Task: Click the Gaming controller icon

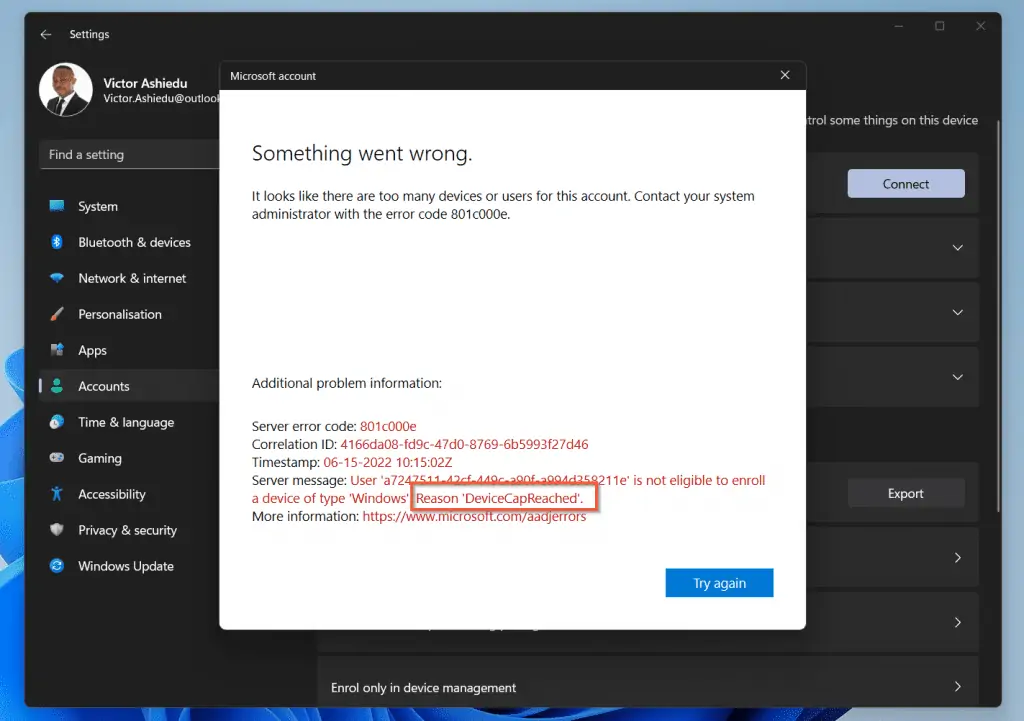Action: (57, 458)
